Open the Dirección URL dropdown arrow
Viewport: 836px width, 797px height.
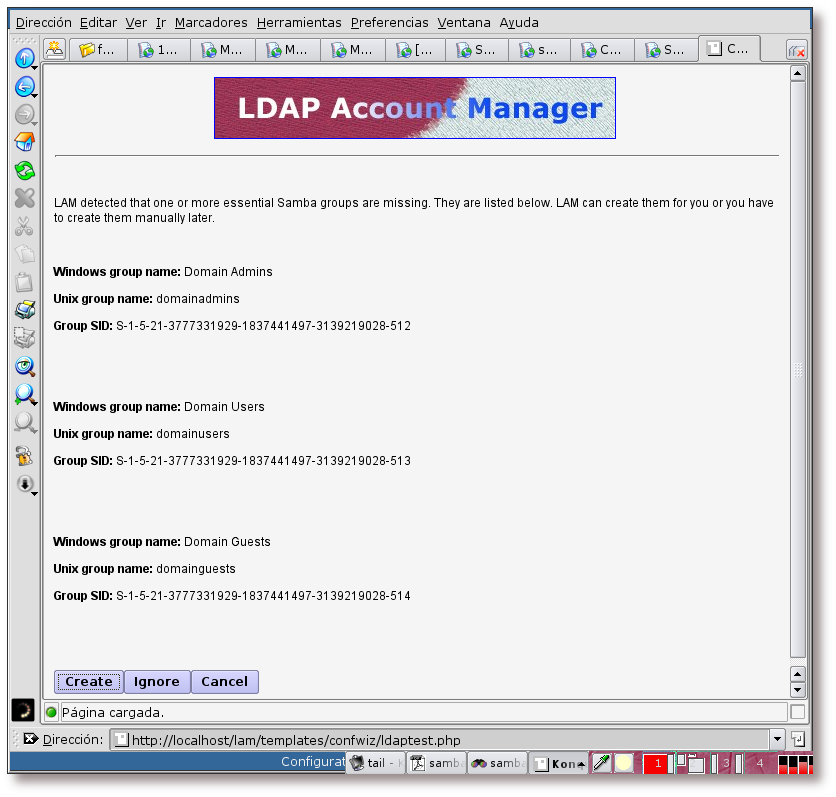pyautogui.click(x=778, y=739)
